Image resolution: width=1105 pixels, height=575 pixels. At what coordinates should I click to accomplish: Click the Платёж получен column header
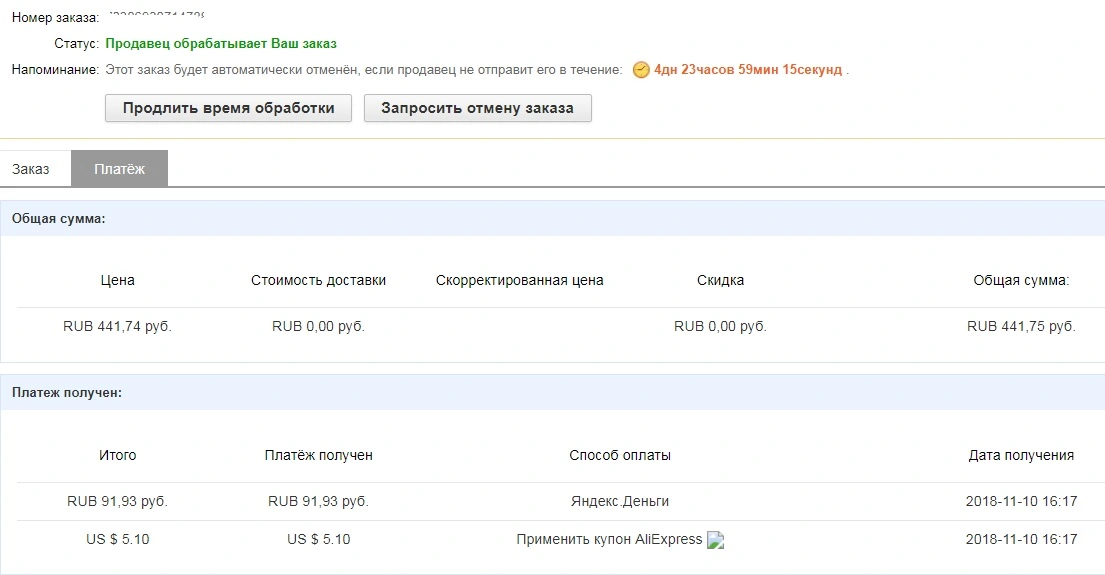click(x=319, y=455)
